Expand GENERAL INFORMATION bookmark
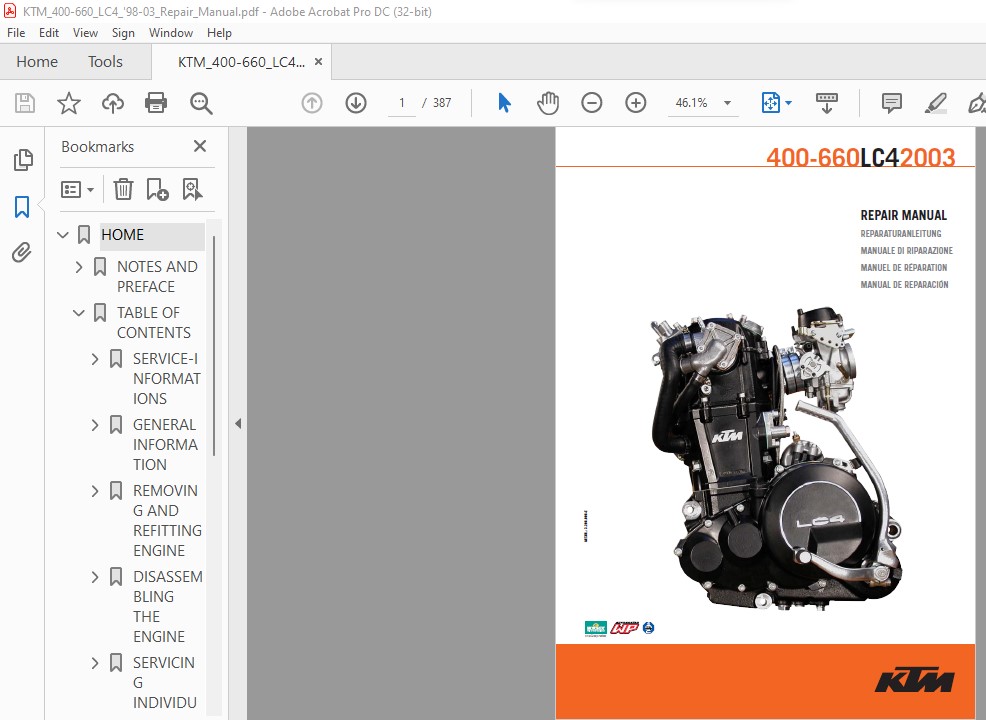 (95, 425)
